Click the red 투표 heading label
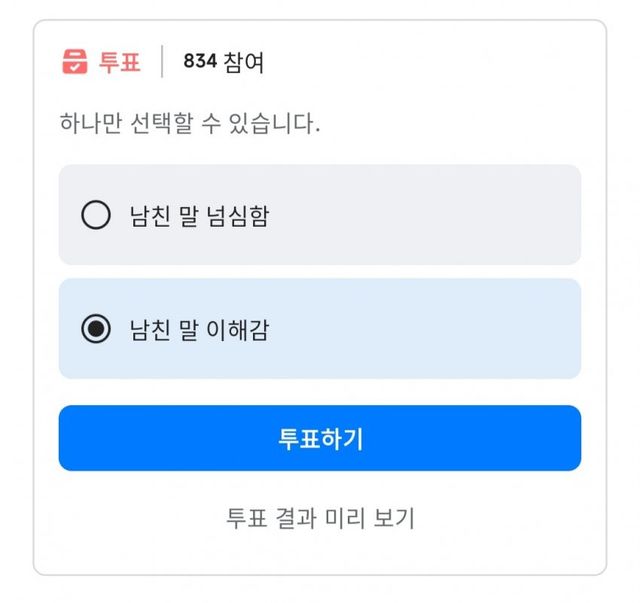The height and width of the screenshot is (603, 640). (x=120, y=62)
